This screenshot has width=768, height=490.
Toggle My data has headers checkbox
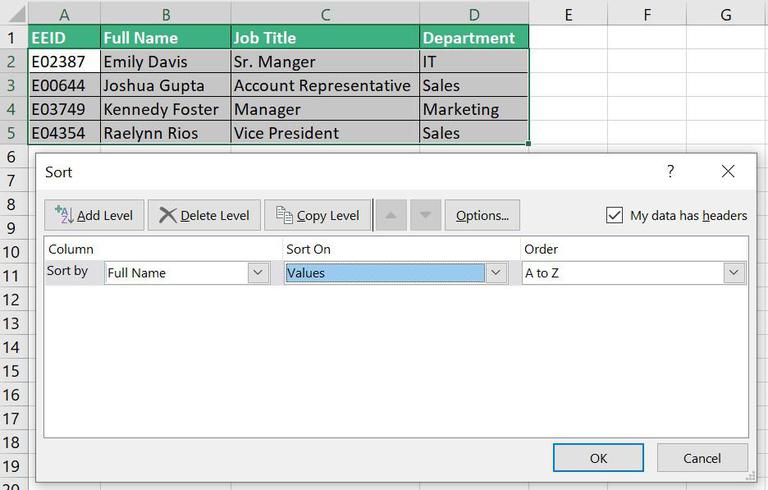click(614, 215)
